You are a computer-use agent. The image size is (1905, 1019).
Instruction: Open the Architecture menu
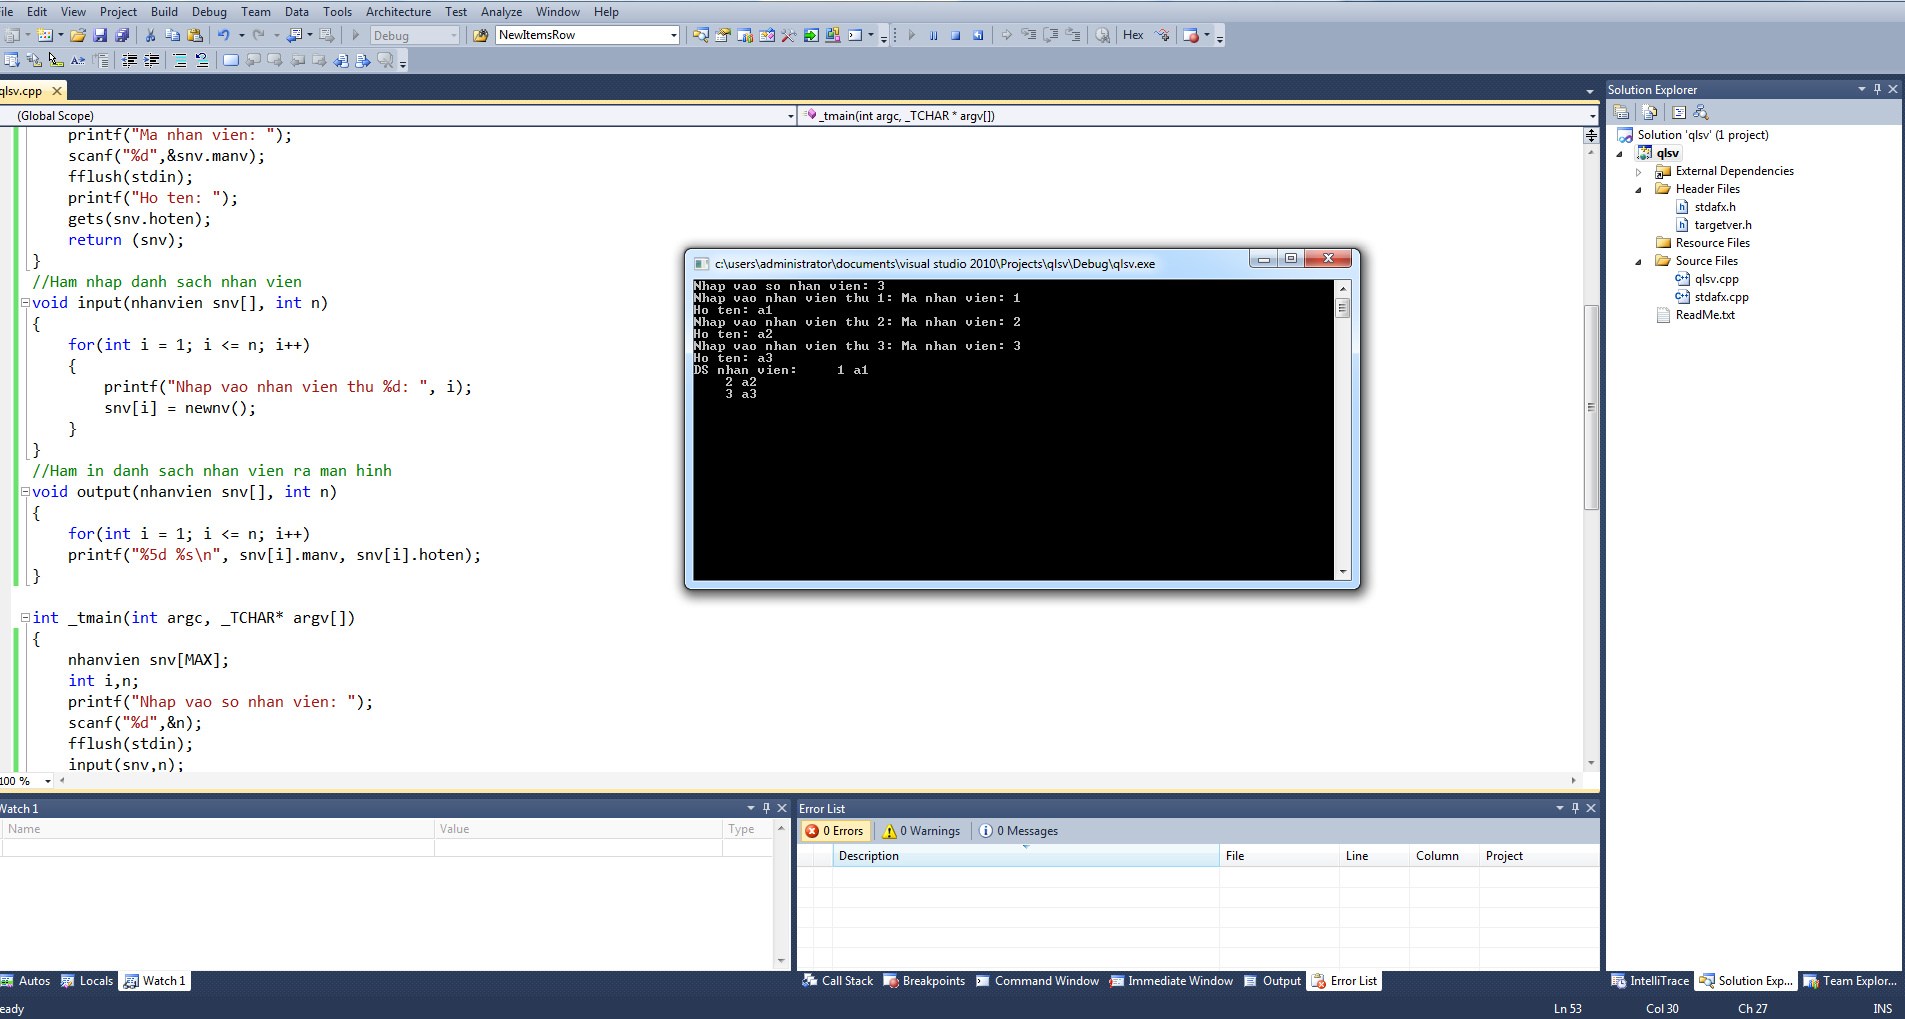point(398,12)
